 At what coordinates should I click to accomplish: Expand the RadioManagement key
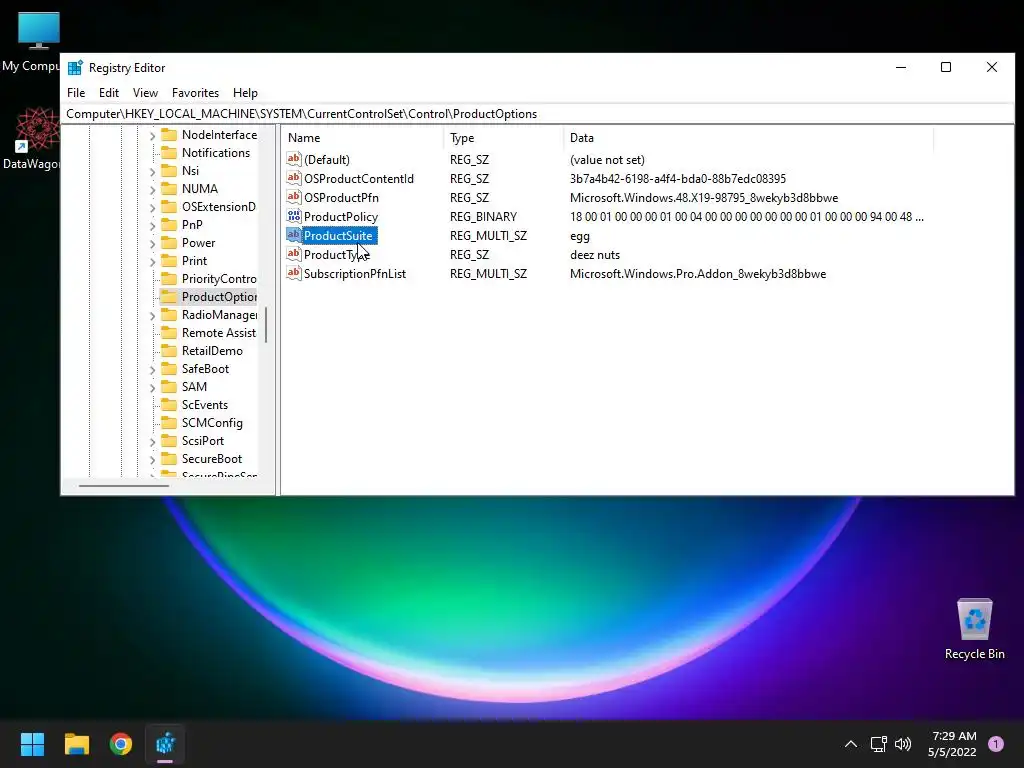point(152,315)
